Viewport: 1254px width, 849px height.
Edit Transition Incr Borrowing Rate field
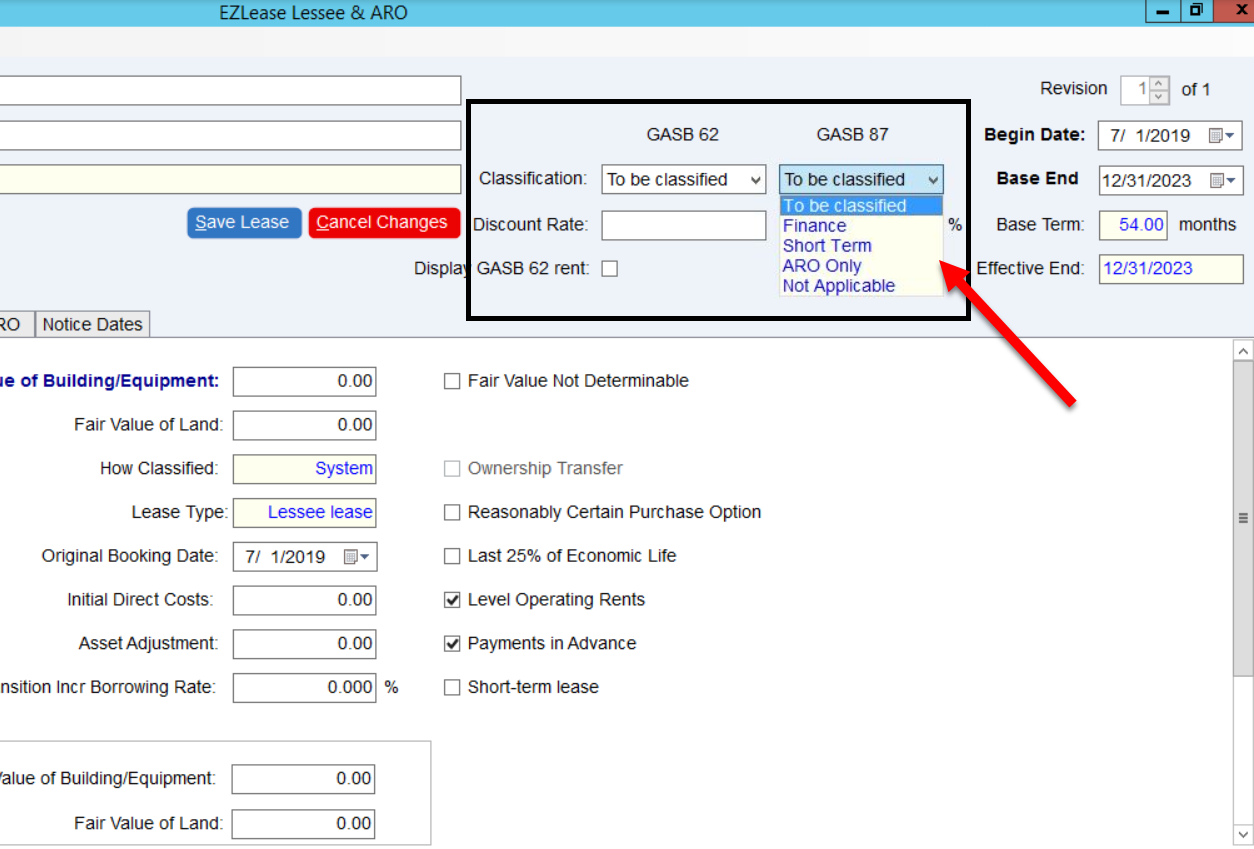pos(305,688)
